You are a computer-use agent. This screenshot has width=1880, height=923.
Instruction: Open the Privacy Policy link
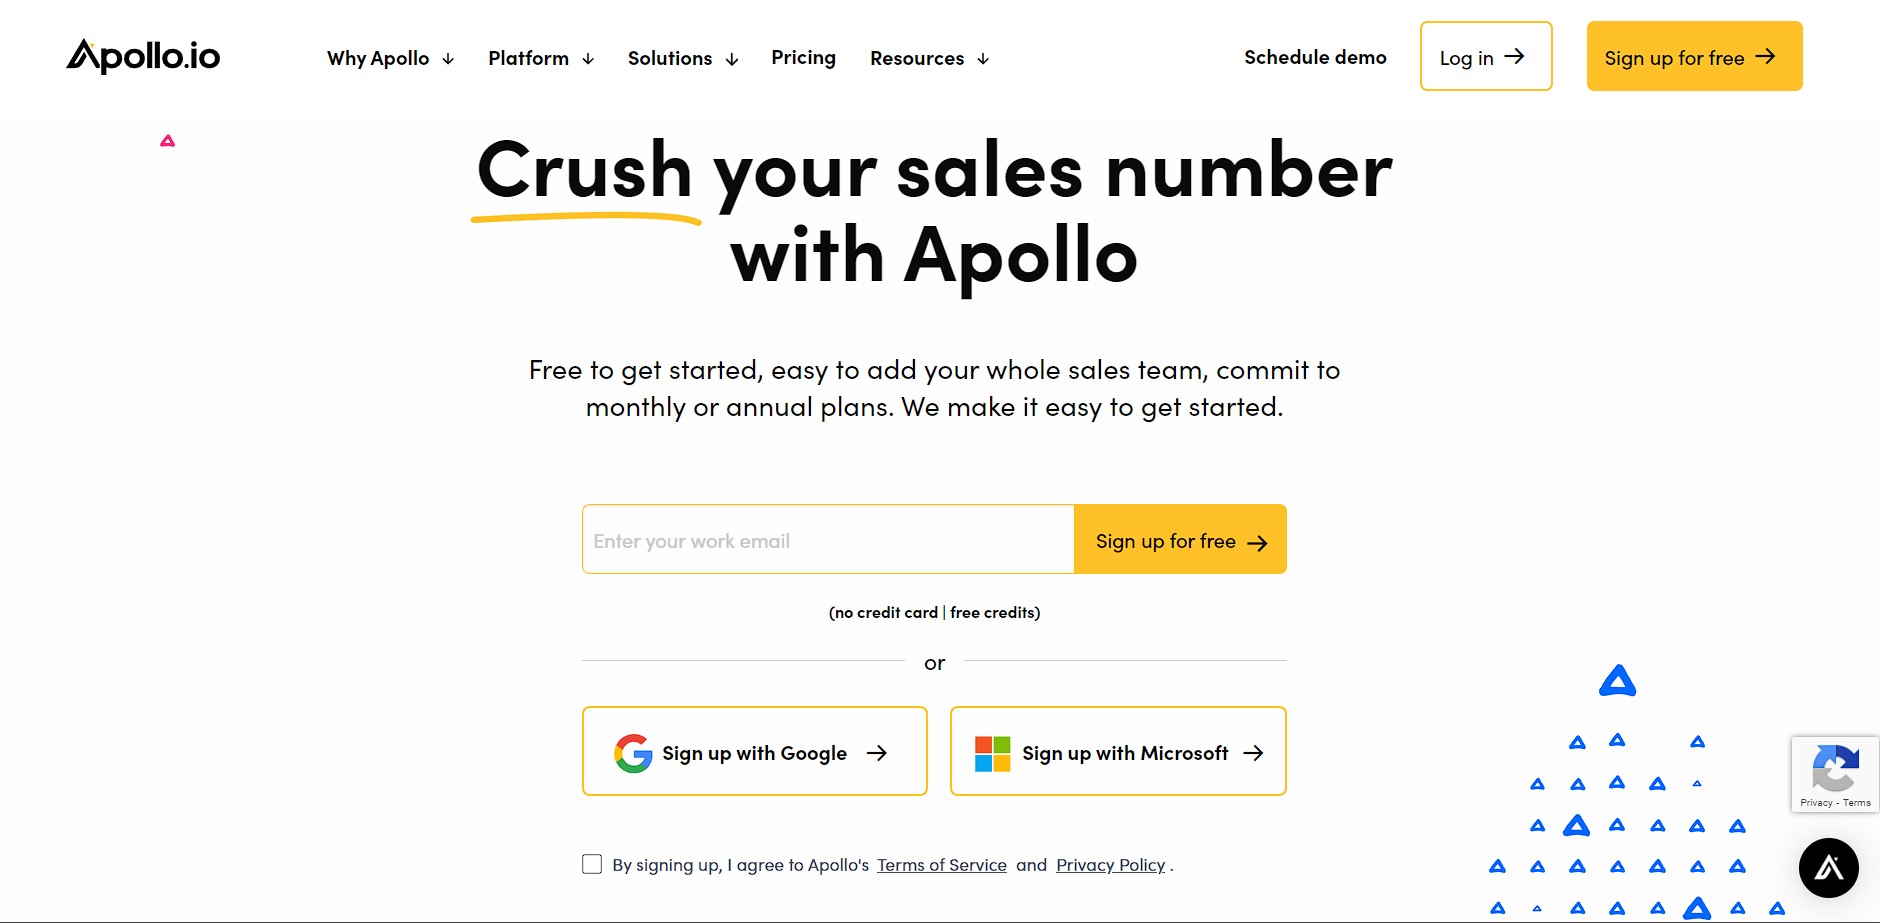coord(1110,865)
